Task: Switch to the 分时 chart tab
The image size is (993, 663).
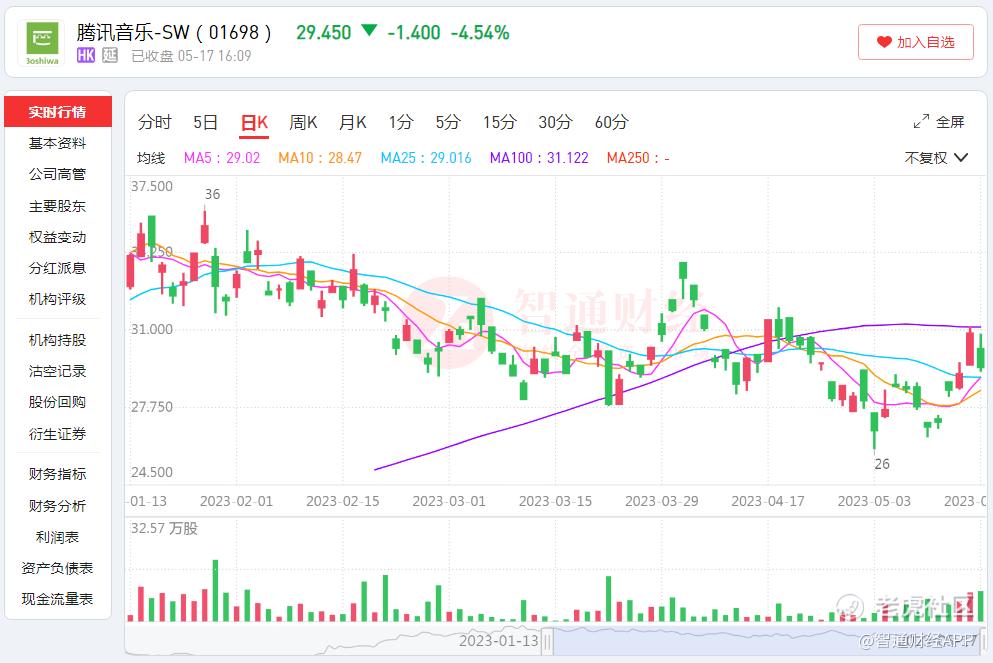Action: click(155, 122)
